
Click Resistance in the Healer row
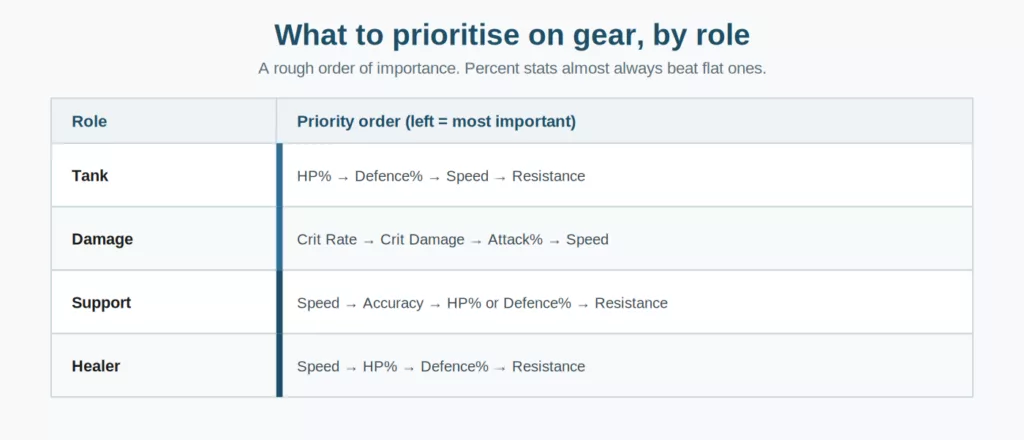[549, 367]
